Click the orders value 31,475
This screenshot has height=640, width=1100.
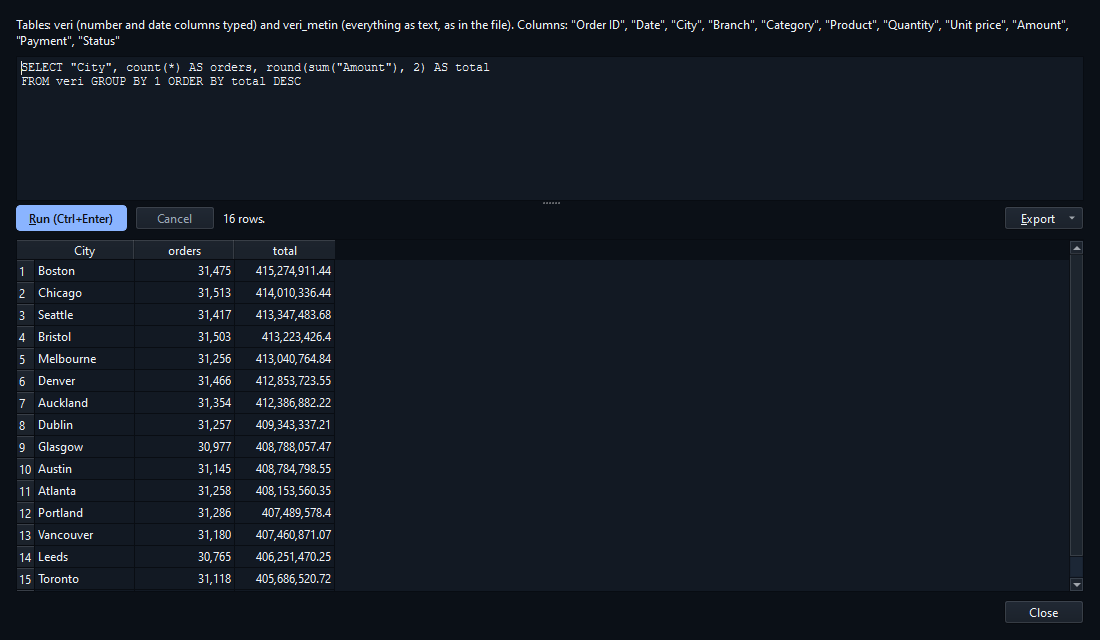185,271
